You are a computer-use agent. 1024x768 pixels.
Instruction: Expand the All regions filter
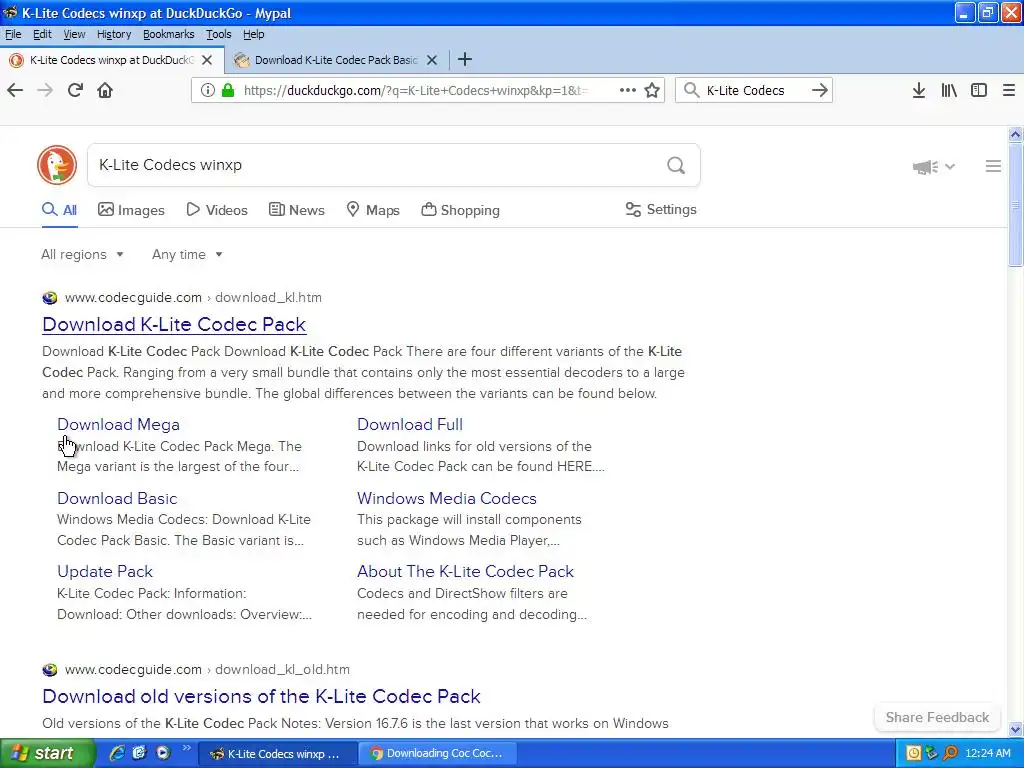click(x=82, y=255)
